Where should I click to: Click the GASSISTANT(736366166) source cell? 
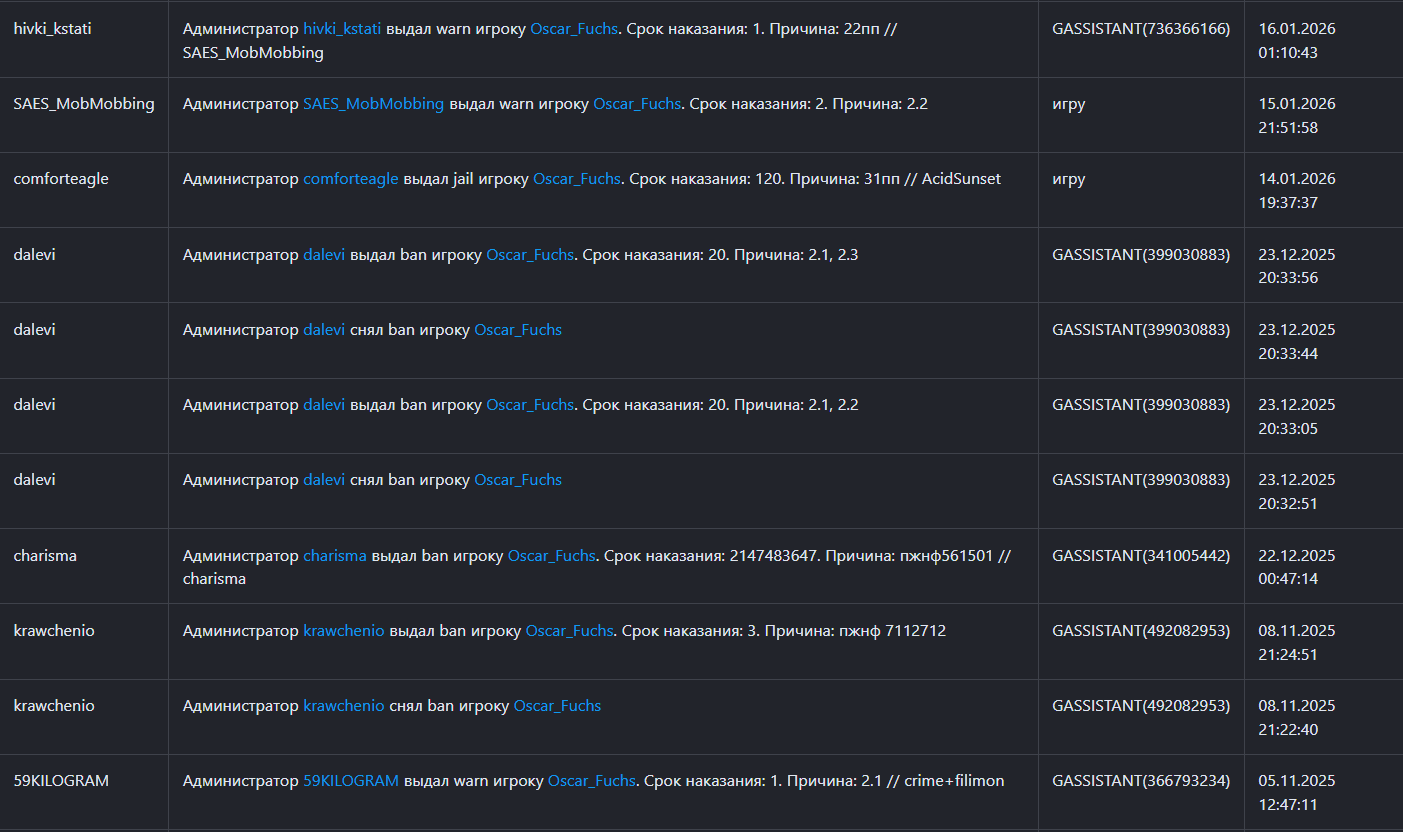[1141, 29]
